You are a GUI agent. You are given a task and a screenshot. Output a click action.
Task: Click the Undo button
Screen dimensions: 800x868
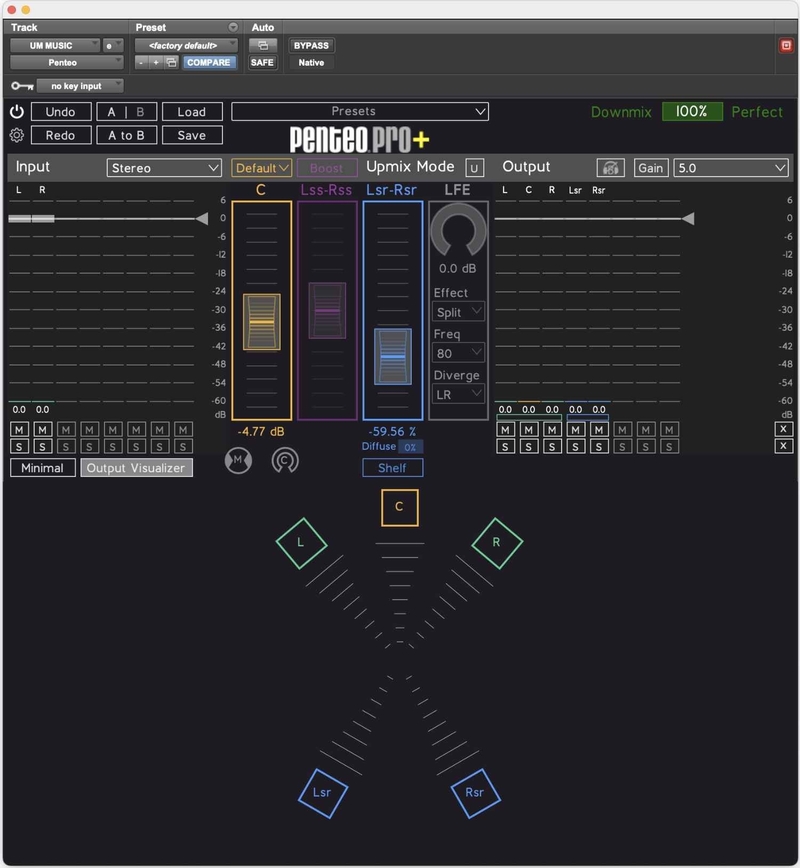point(61,112)
